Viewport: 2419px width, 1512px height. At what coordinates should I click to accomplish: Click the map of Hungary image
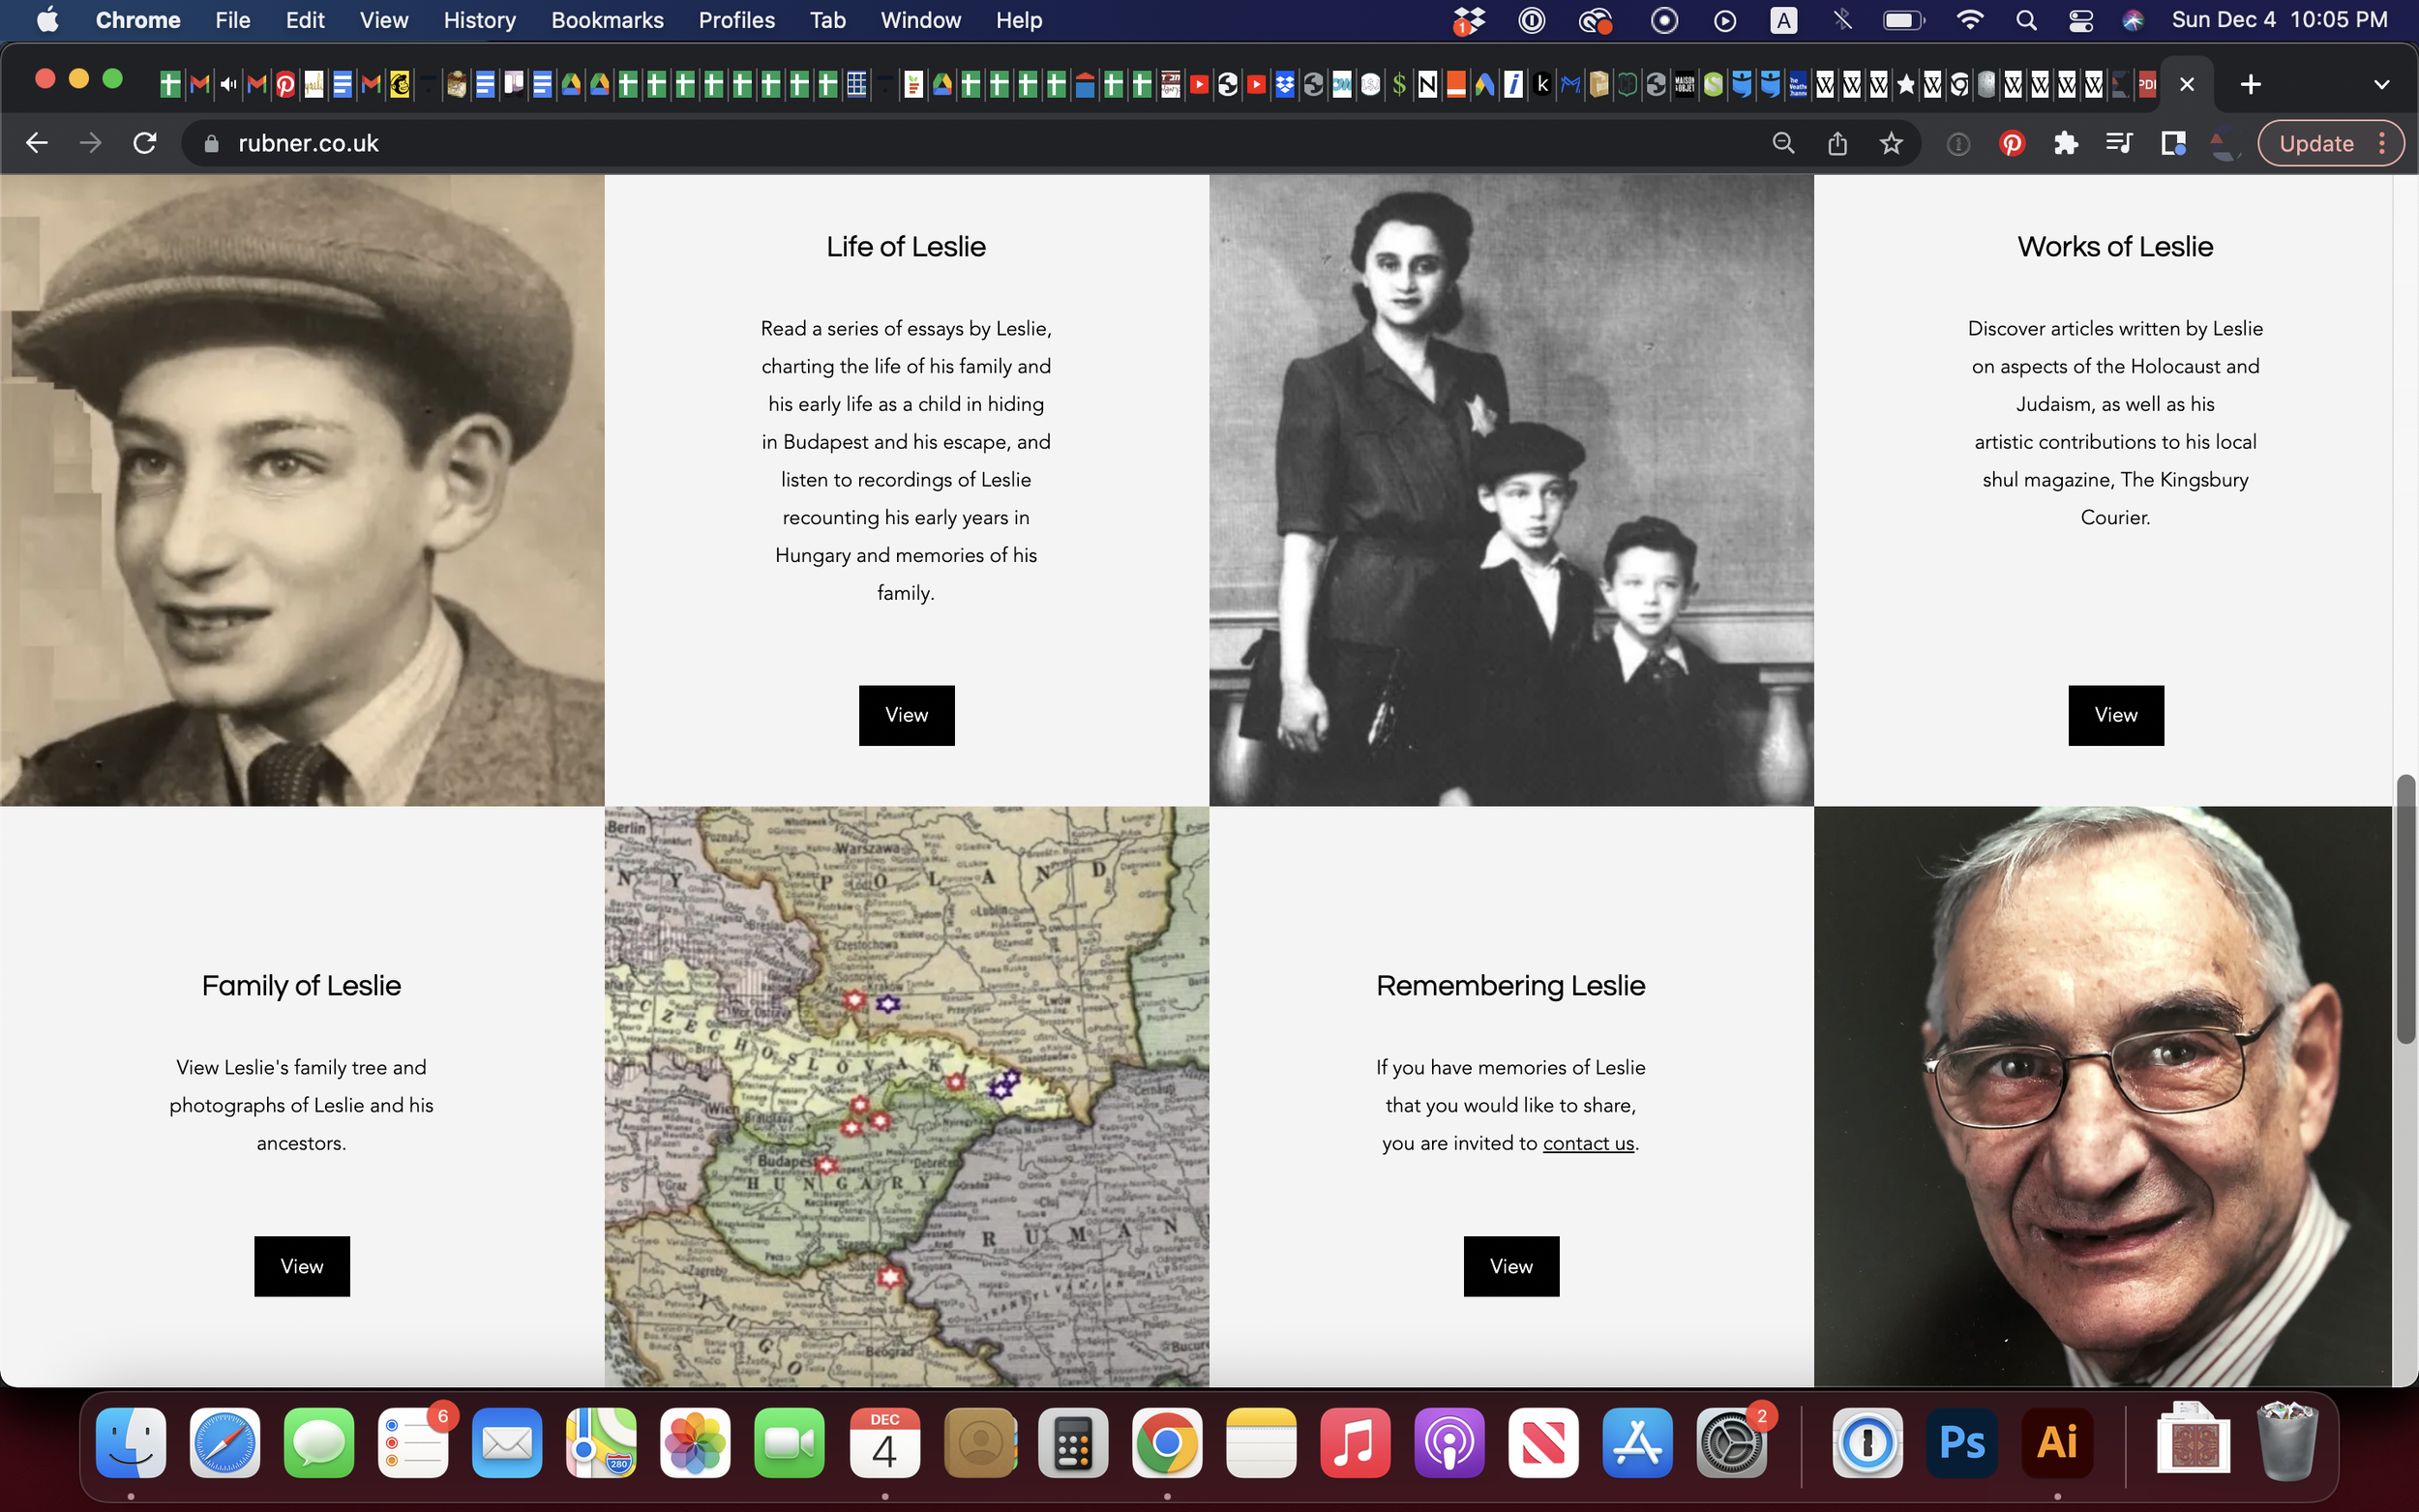click(906, 1096)
